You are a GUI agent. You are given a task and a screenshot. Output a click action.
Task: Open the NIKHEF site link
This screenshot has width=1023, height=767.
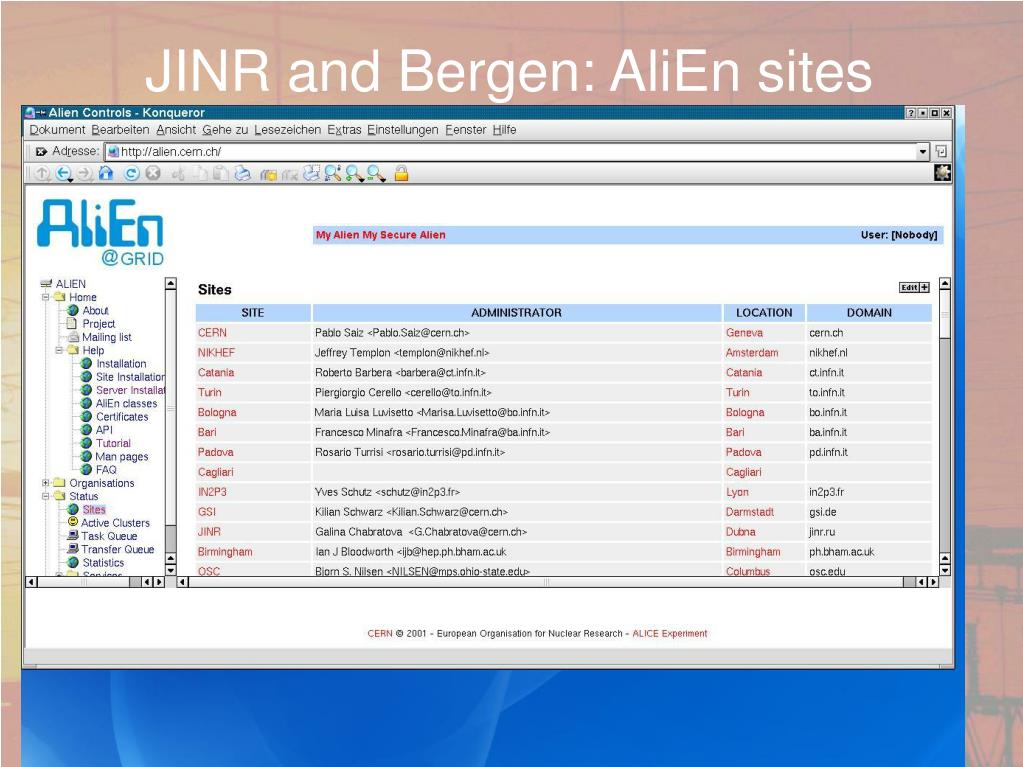coord(216,353)
